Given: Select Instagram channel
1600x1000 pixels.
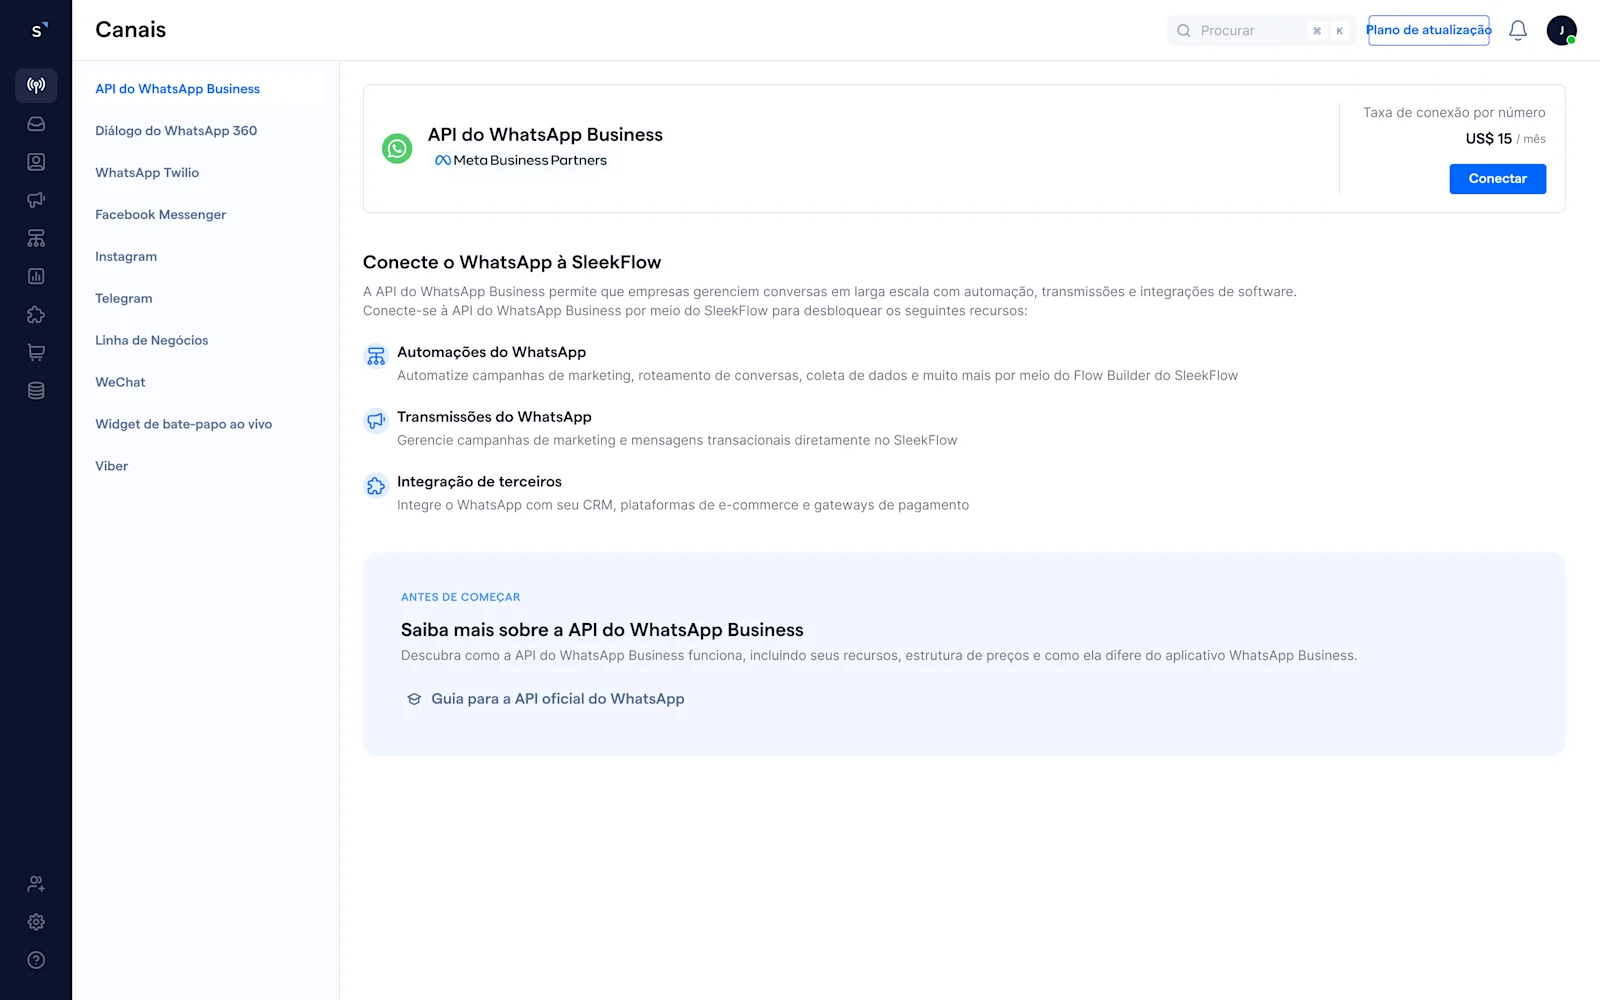Looking at the screenshot, I should click(205, 257).
